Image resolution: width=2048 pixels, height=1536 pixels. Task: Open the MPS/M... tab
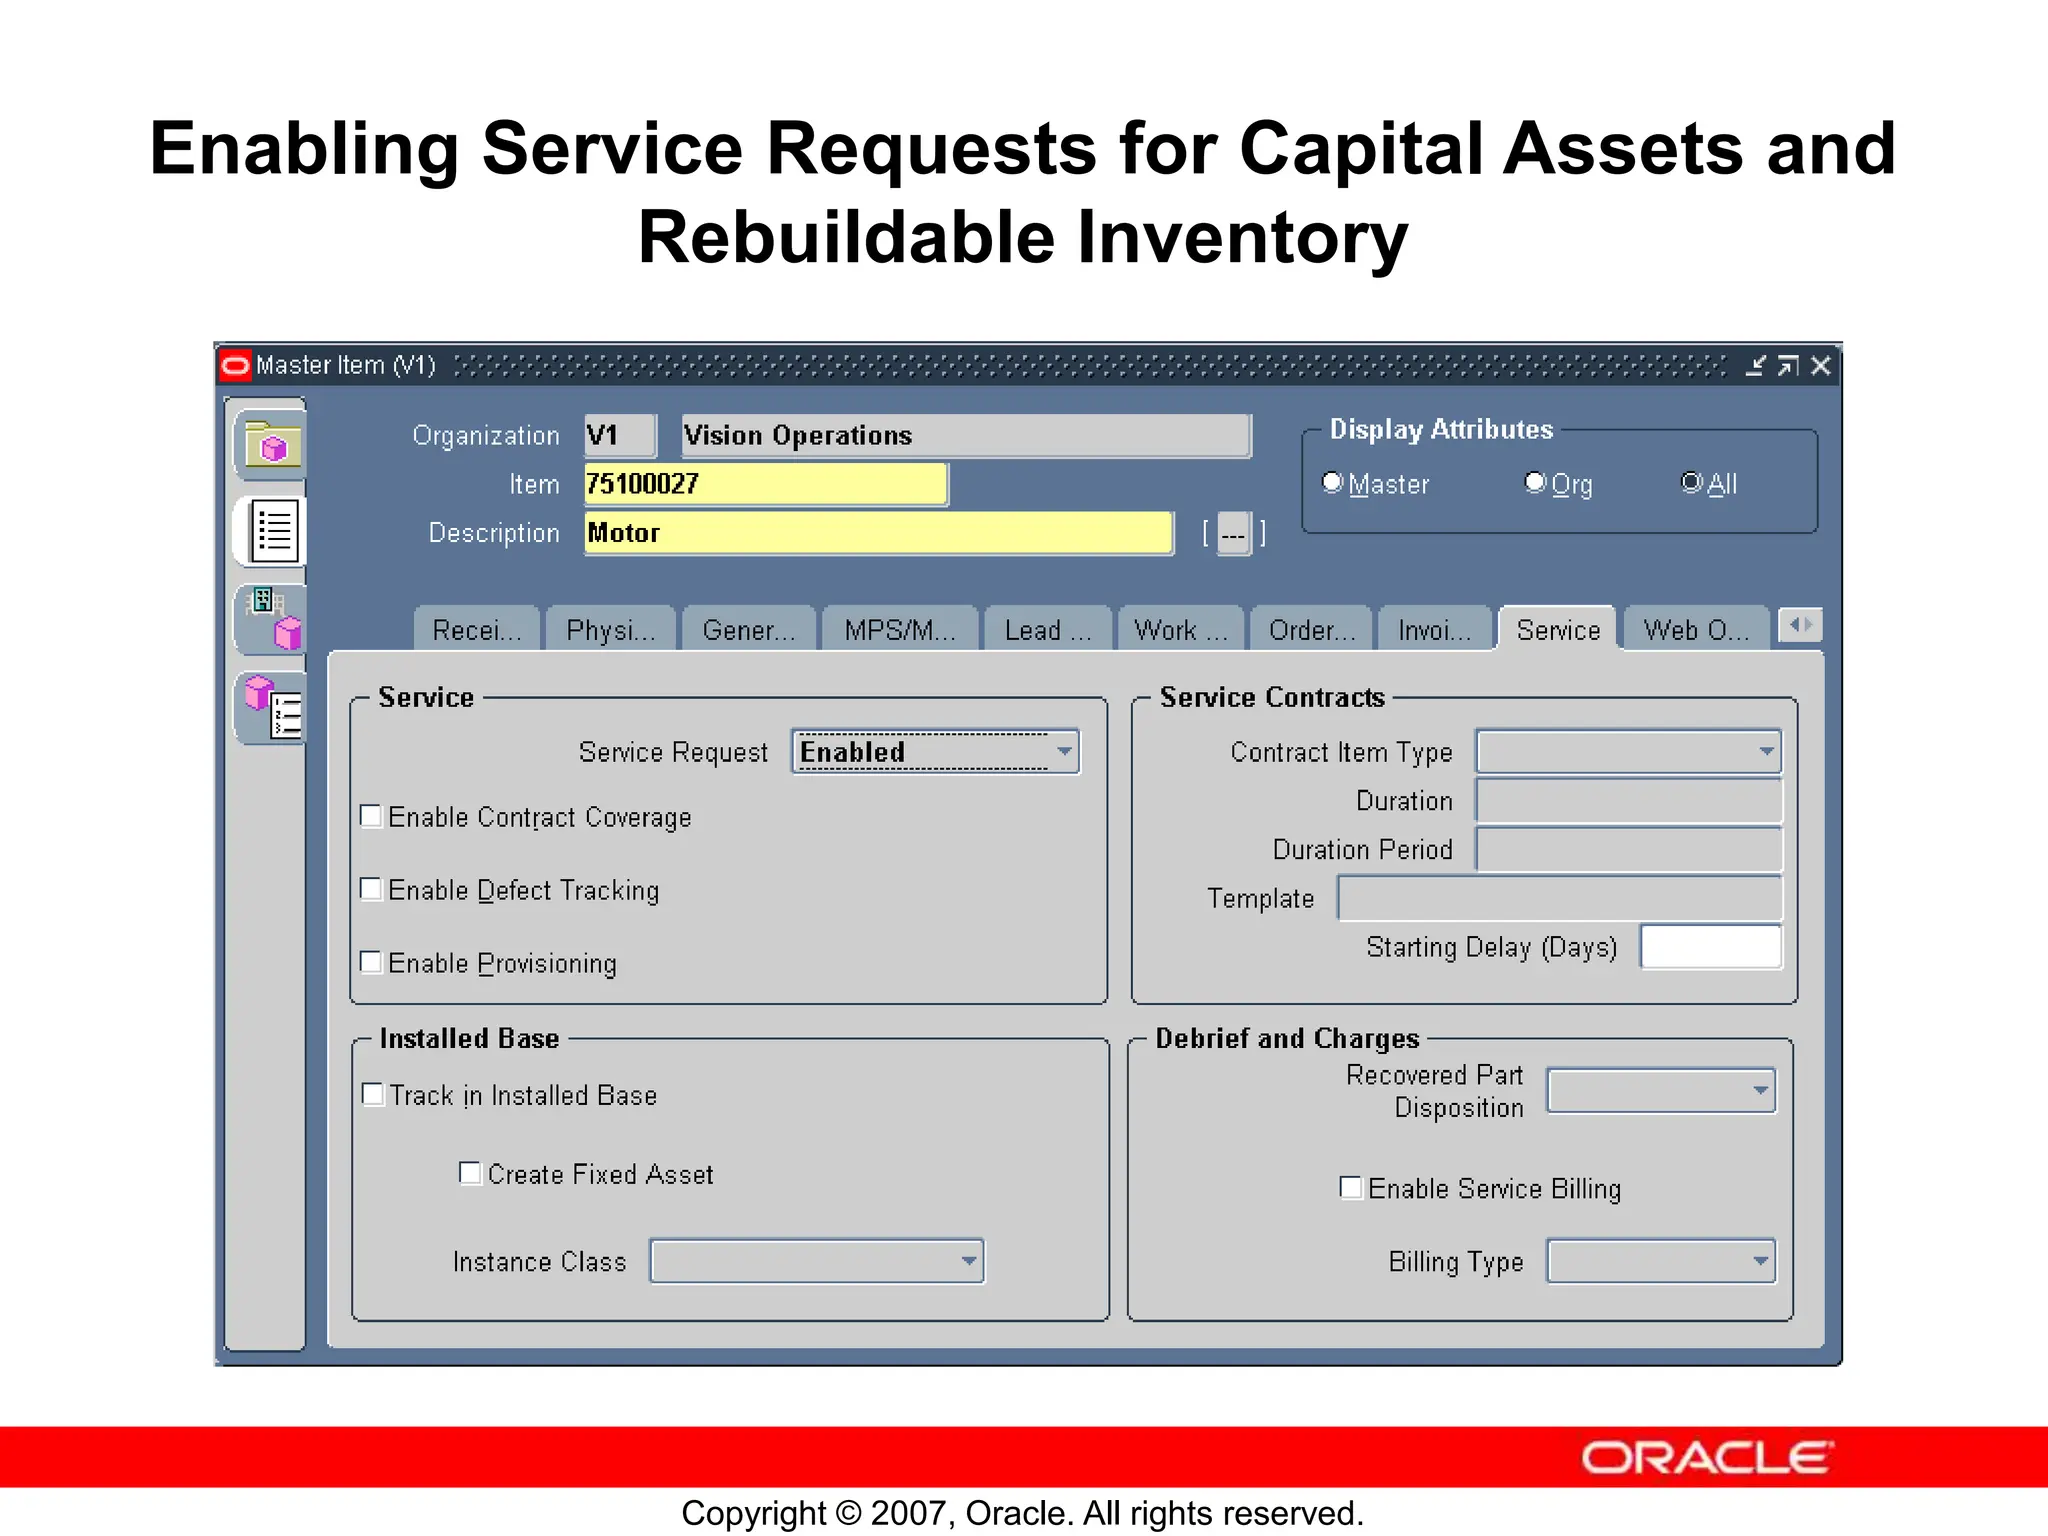(x=900, y=629)
